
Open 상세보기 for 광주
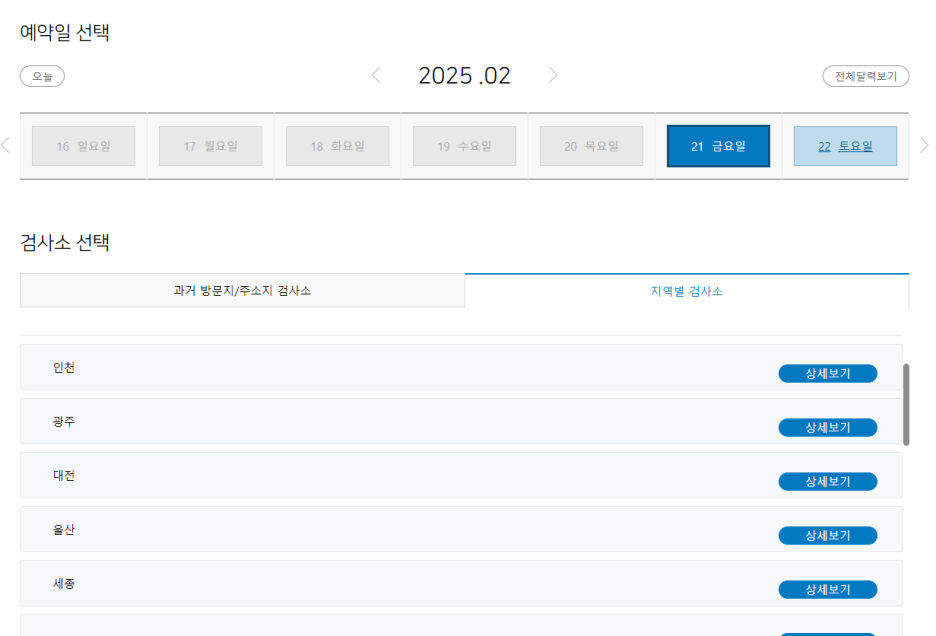tap(827, 428)
